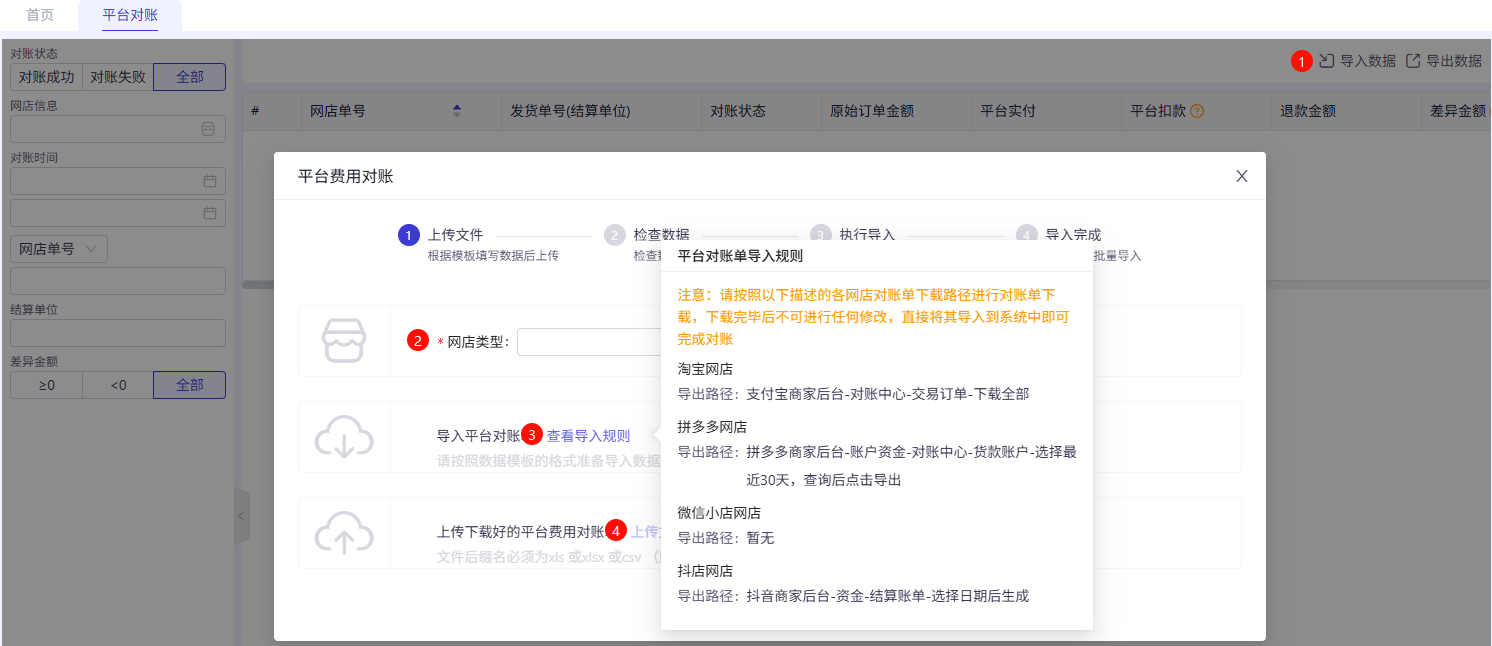1492x646 pixels.
Task: Select <0 差异金额 filter
Action: point(117,385)
